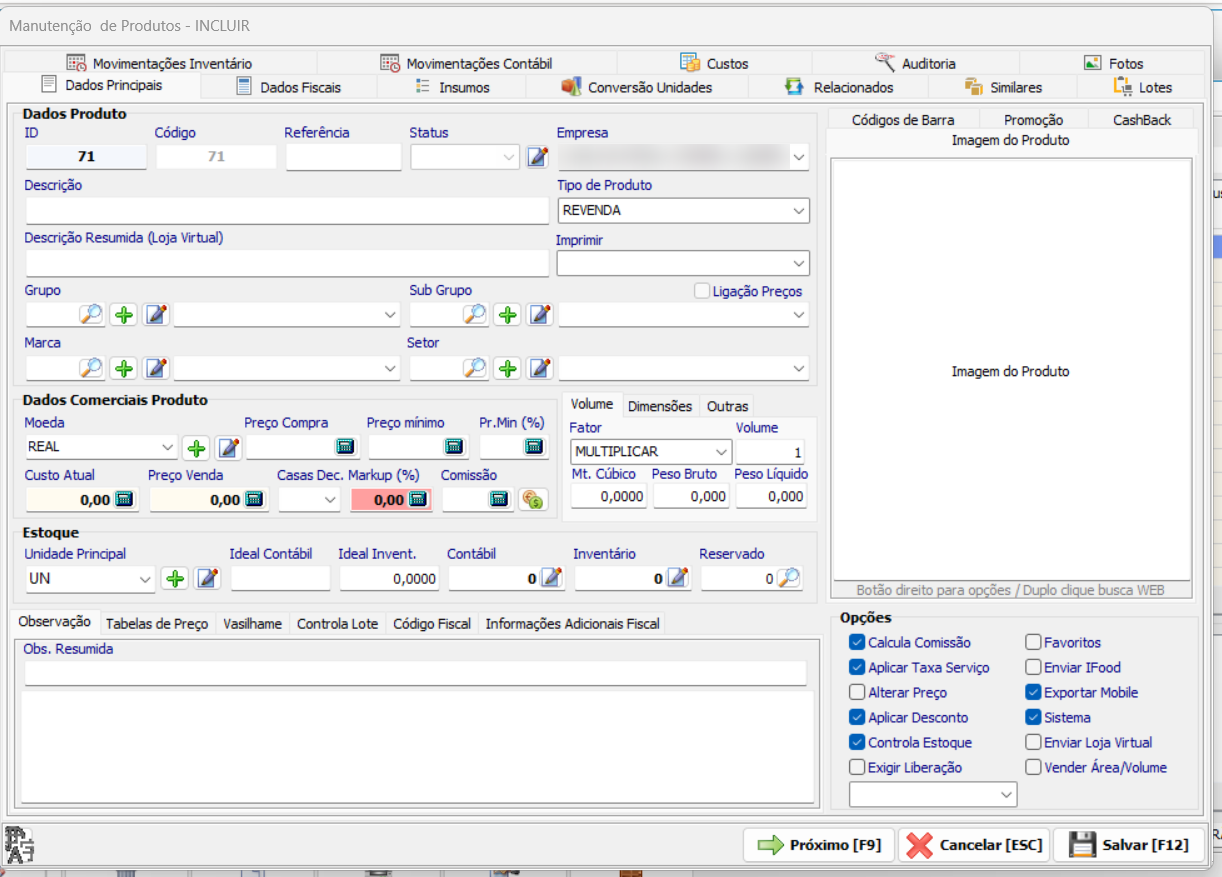Click the Descrição text field

click(x=287, y=211)
